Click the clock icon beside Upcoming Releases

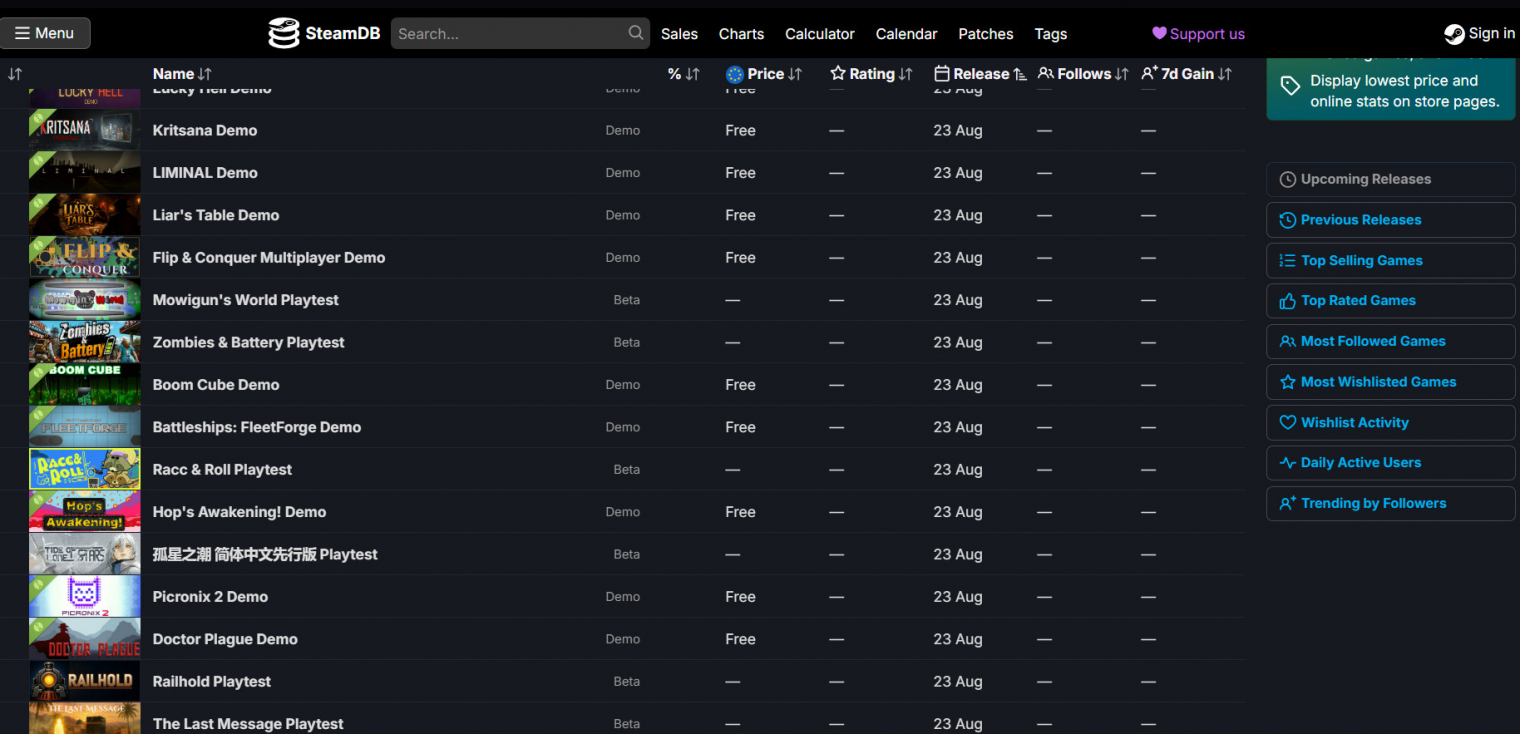tap(1288, 180)
